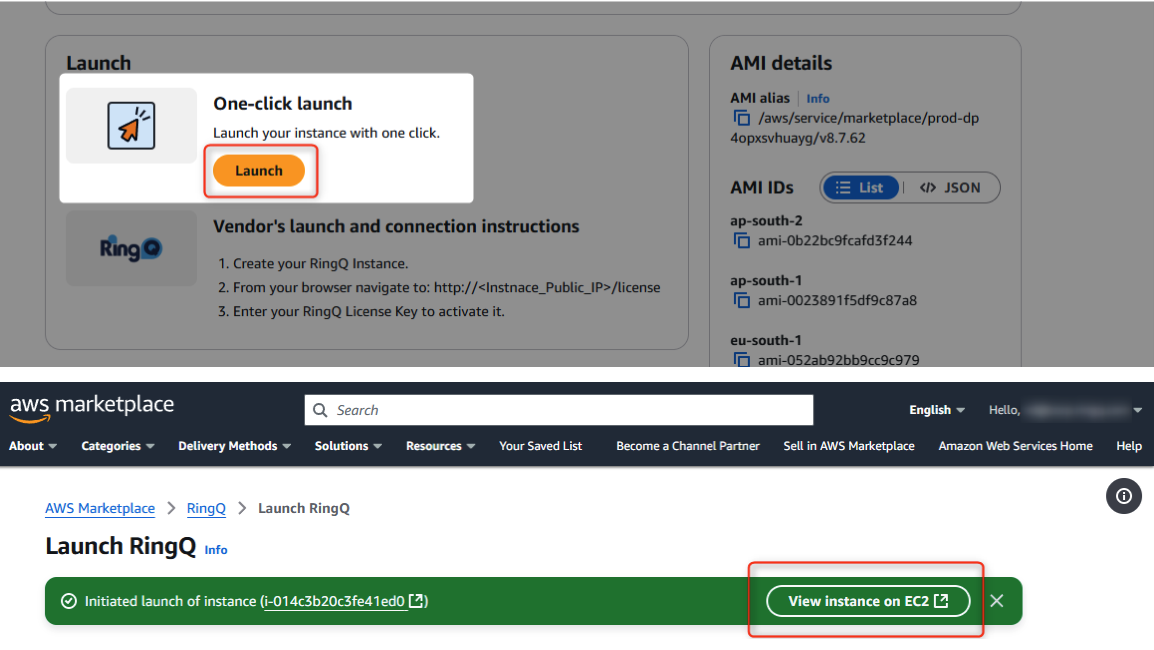This screenshot has height=650, width=1154.
Task: Click the orange Launch button
Action: [x=259, y=170]
